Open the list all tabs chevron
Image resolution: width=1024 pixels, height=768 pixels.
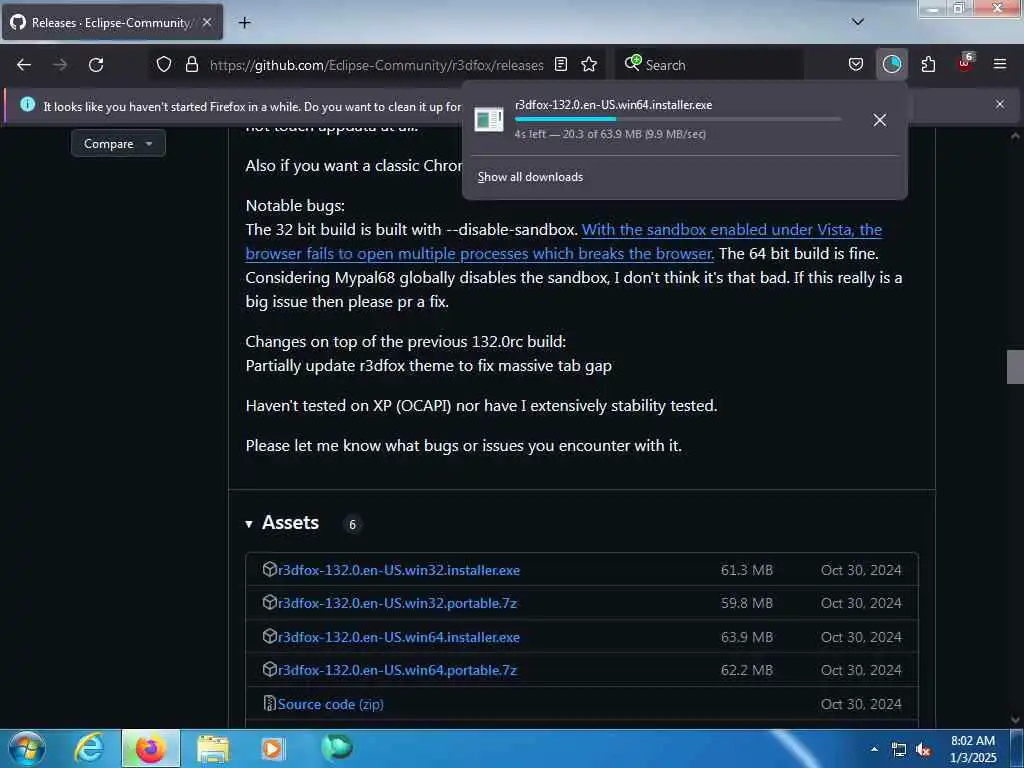point(858,22)
